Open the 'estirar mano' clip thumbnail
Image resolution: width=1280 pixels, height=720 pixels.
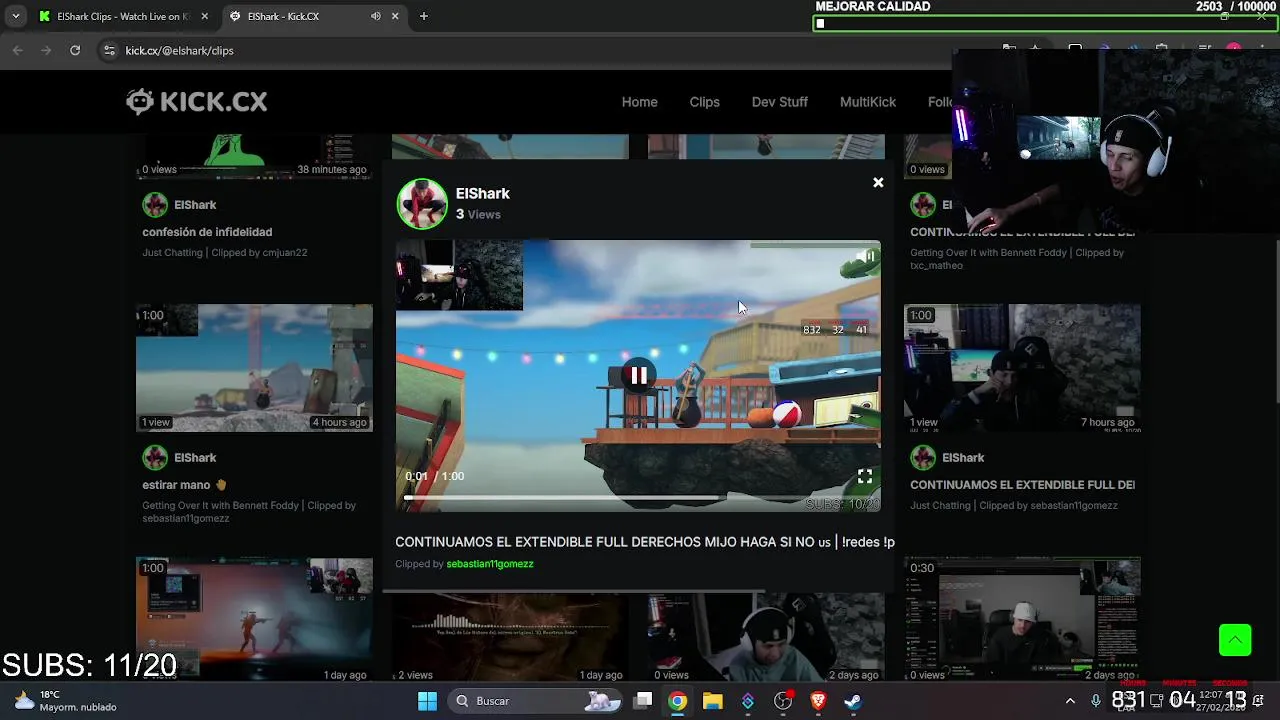[x=254, y=368]
